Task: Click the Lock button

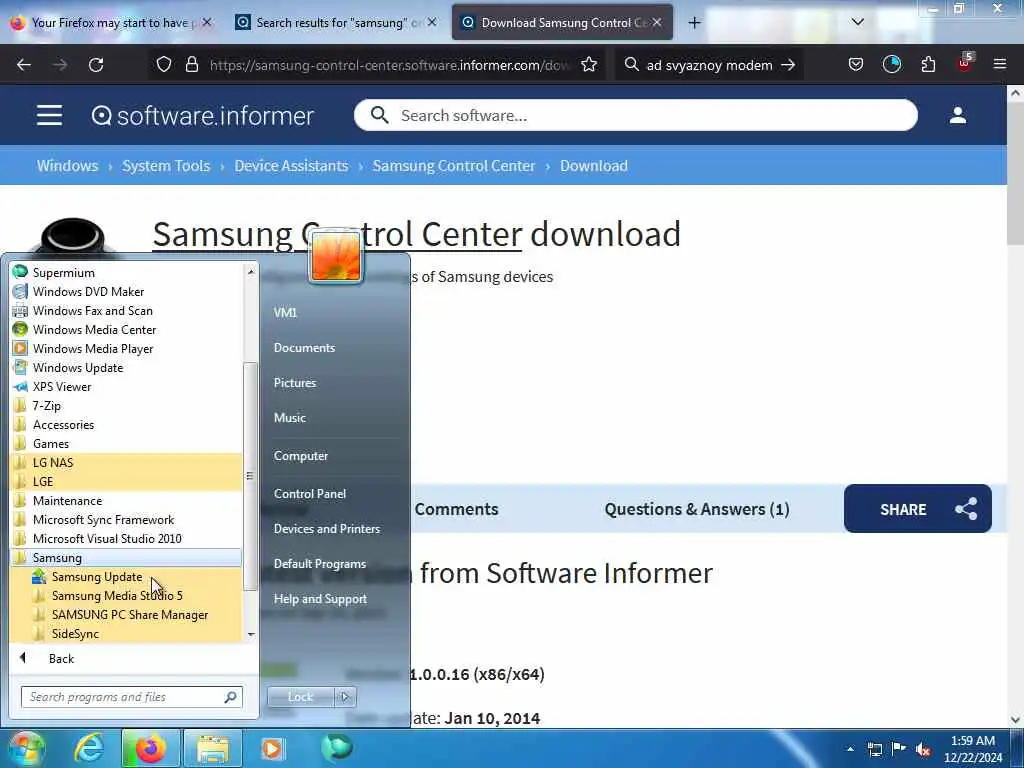Action: [x=300, y=697]
